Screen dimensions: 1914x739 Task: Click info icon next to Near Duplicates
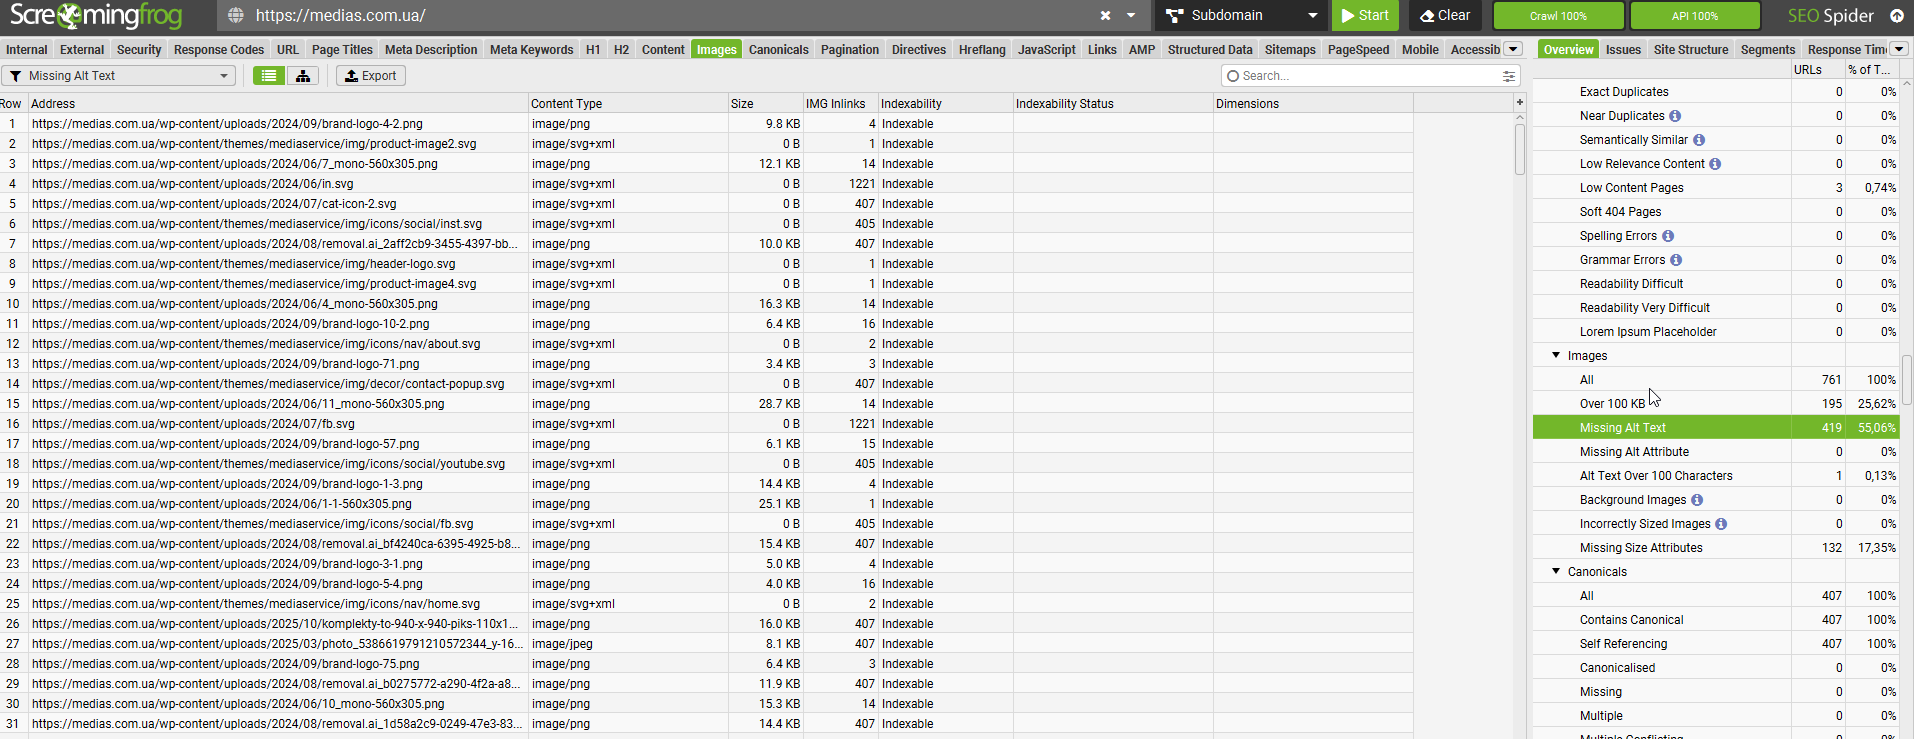tap(1675, 116)
